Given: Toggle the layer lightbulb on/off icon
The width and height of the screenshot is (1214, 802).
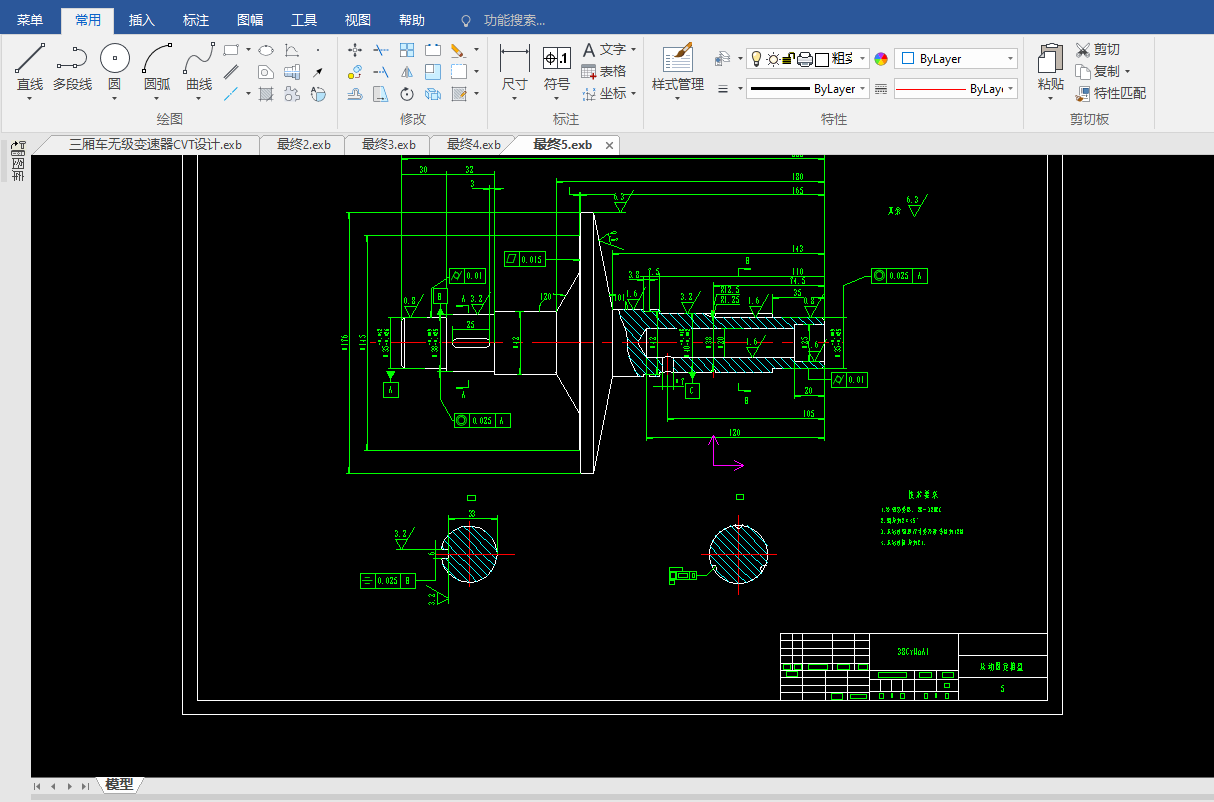Looking at the screenshot, I should pos(757,59).
